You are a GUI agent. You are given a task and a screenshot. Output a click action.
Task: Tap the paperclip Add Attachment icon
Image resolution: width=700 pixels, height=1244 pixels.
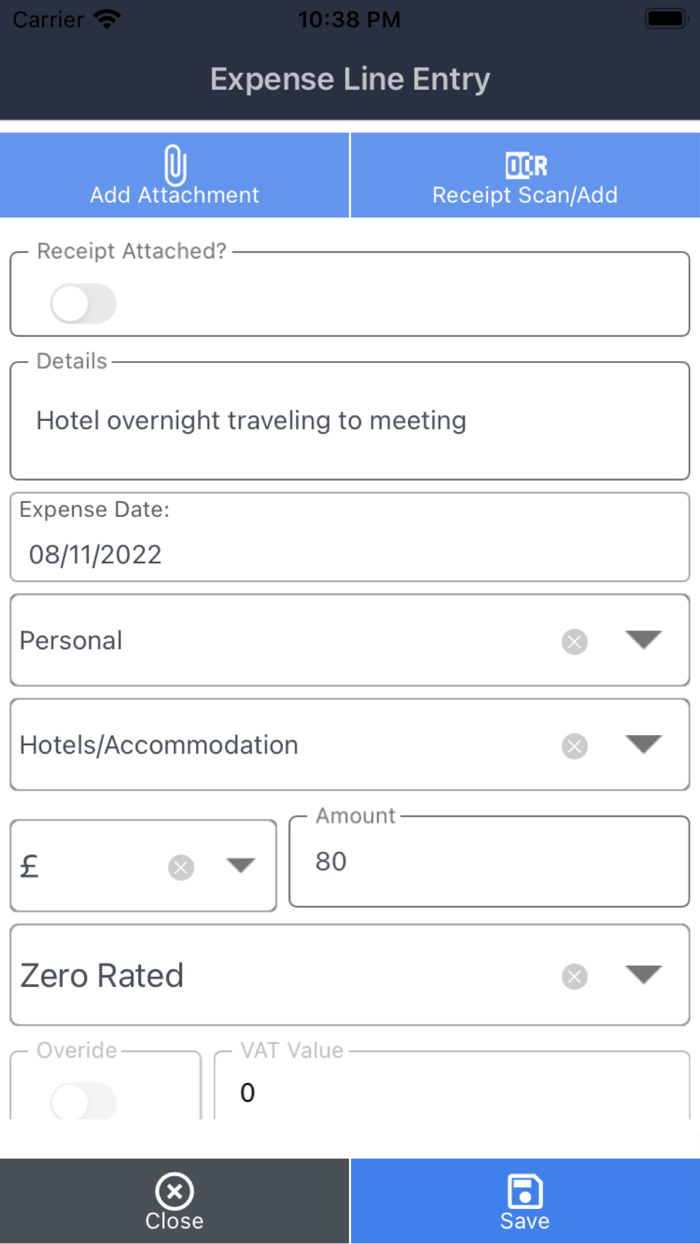coord(175,165)
